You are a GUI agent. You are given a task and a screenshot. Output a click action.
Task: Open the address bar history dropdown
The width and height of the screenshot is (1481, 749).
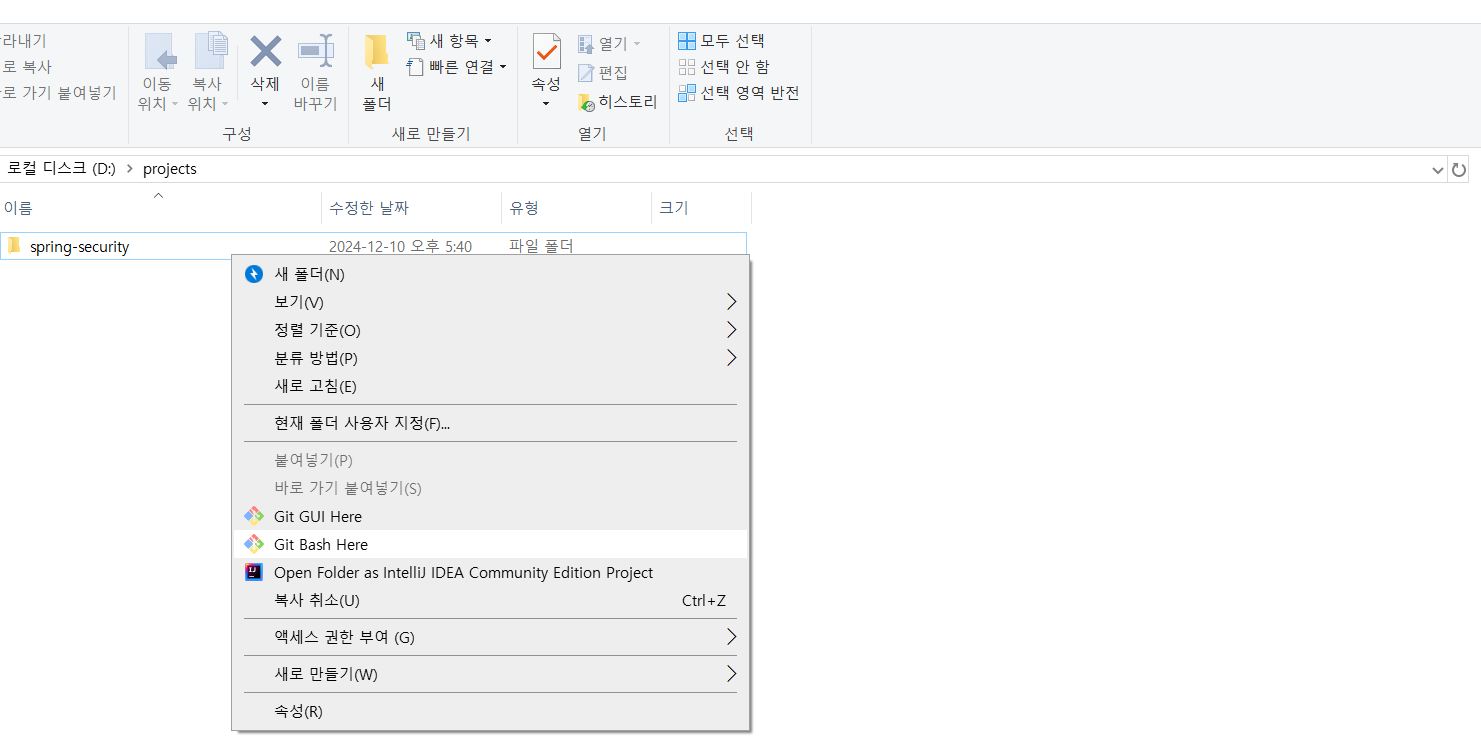(x=1438, y=170)
